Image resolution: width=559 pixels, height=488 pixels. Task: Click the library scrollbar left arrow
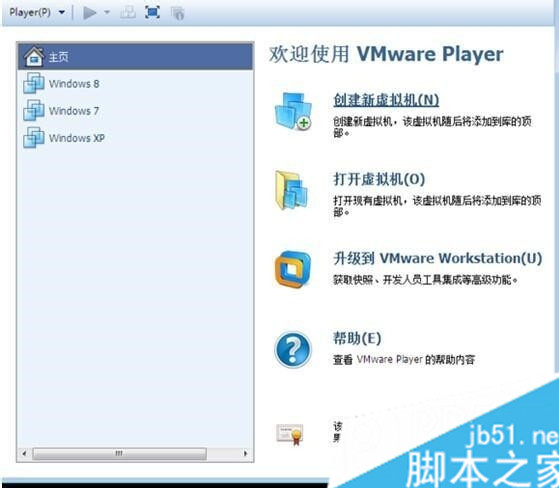[x=24, y=453]
